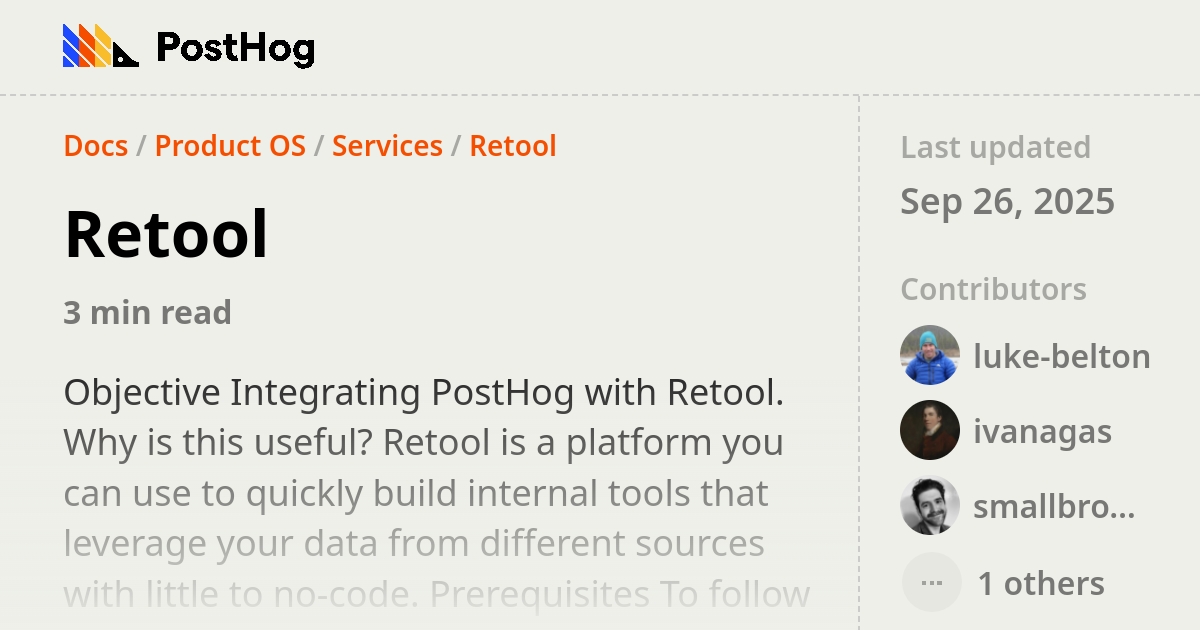Click smallbro's avatar photo
Viewport: 1200px width, 630px height.
point(930,506)
